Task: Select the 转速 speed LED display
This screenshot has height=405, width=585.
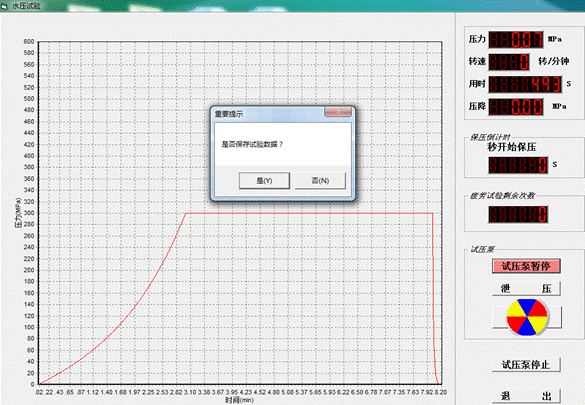Action: (509, 62)
